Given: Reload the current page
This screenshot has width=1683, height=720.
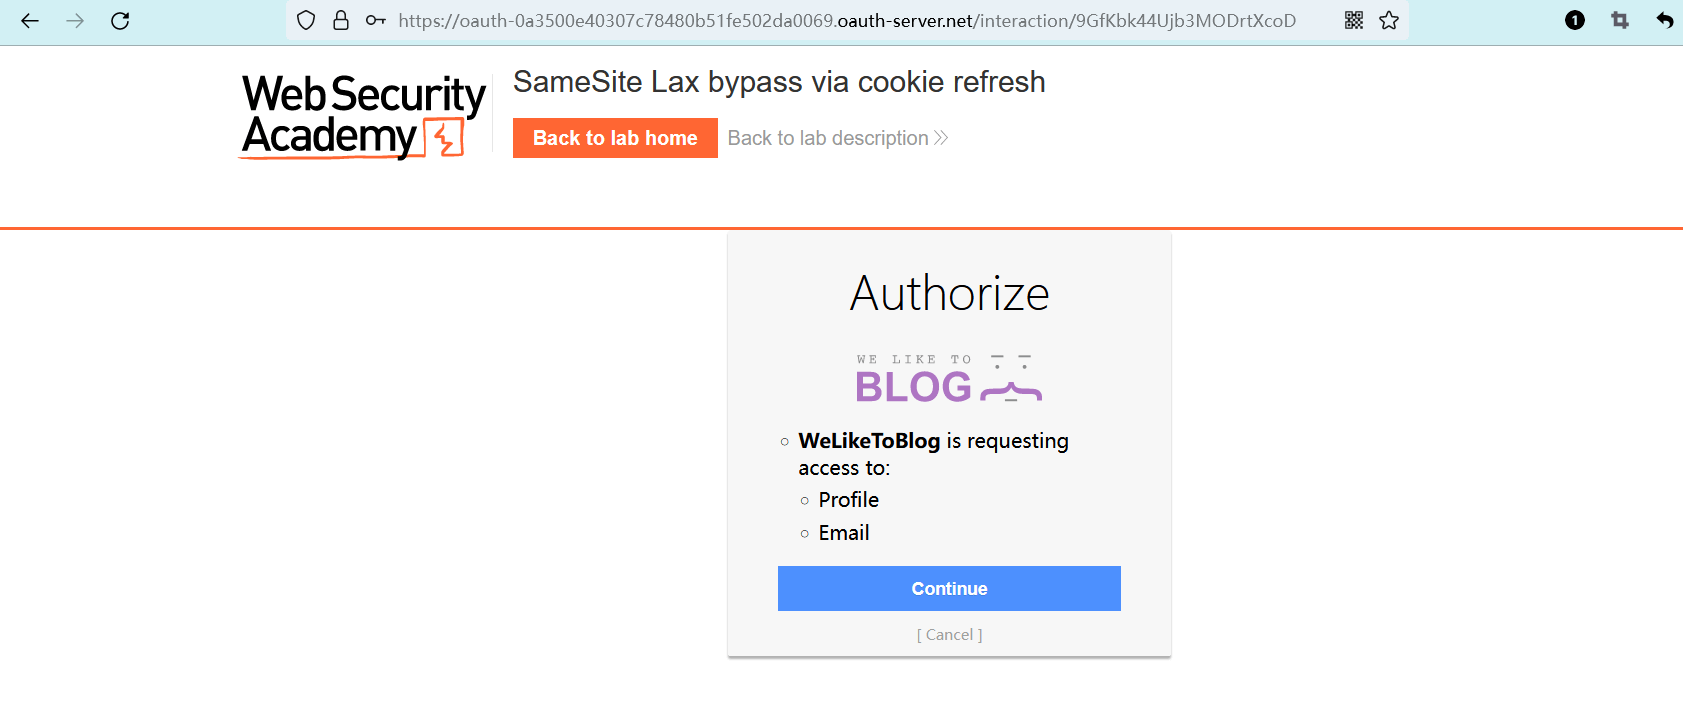Looking at the screenshot, I should point(120,20).
